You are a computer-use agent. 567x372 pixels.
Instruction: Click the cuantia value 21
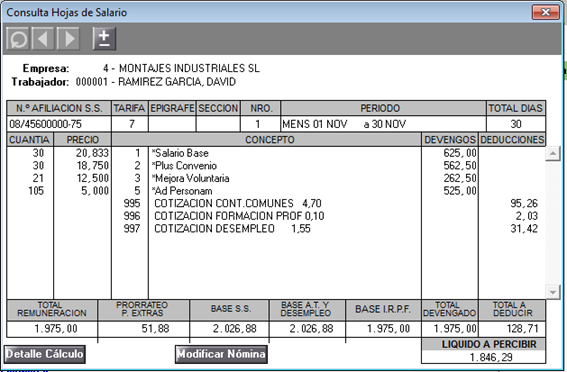pos(38,178)
